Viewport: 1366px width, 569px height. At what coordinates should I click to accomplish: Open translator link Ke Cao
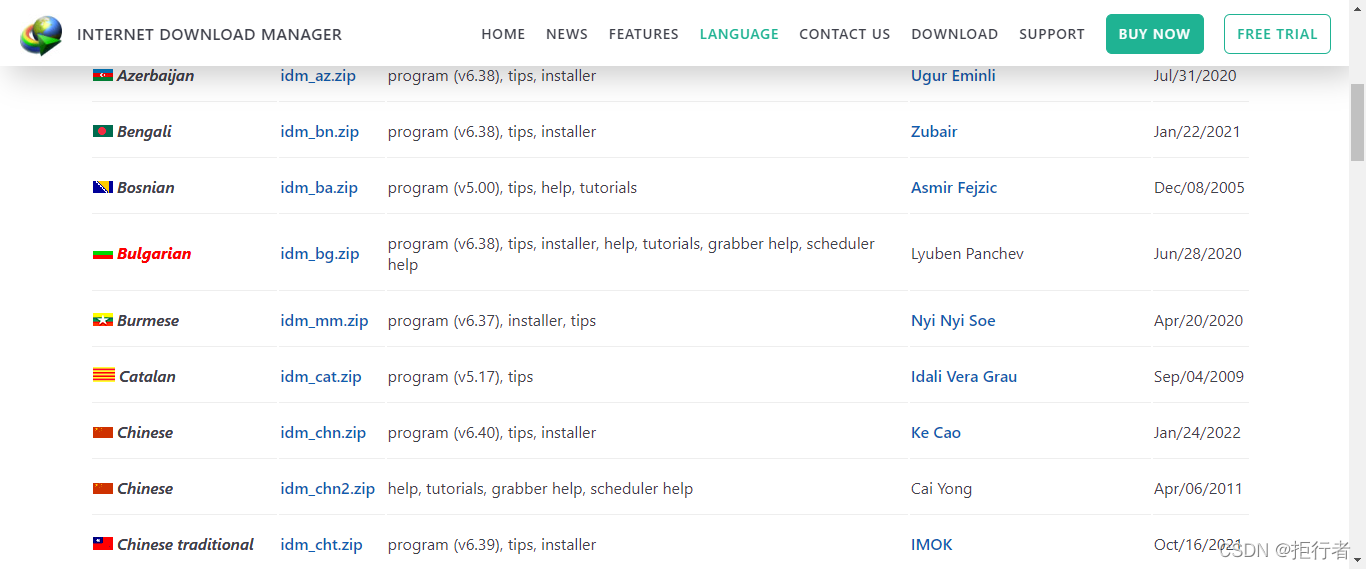pyautogui.click(x=936, y=433)
